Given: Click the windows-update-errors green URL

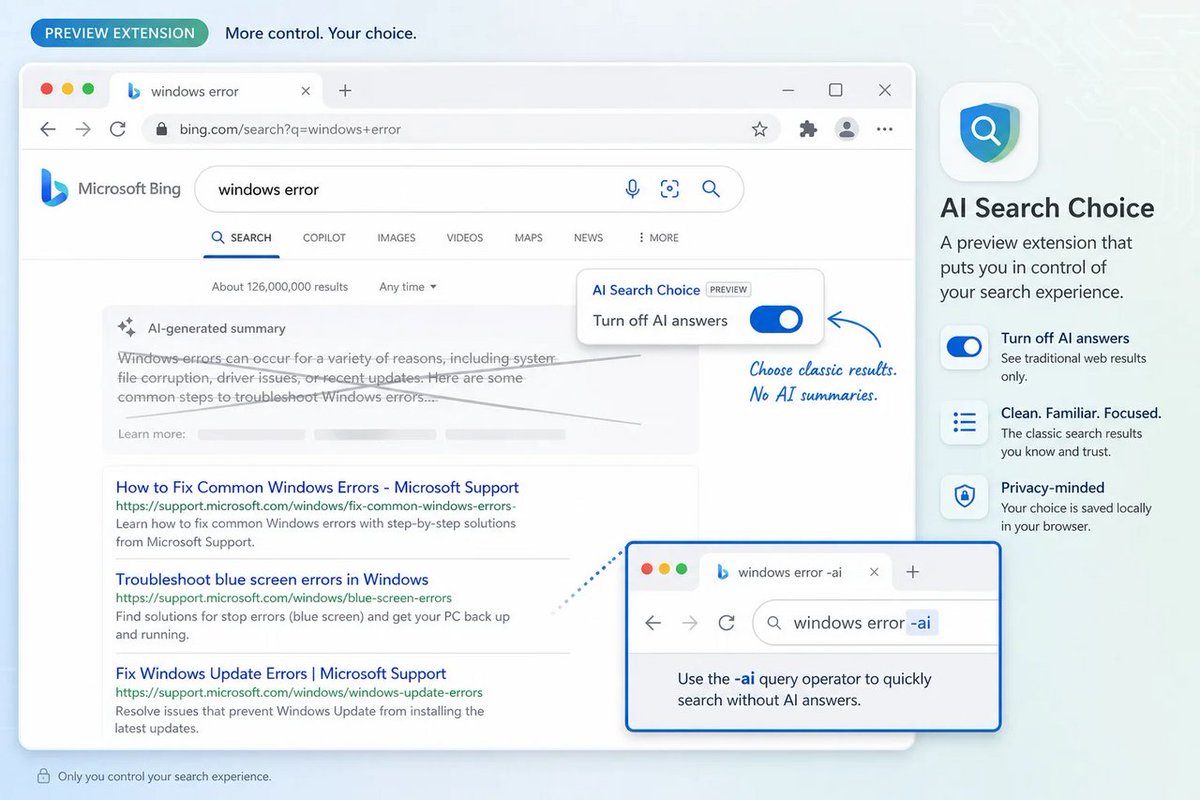Looking at the screenshot, I should coord(299,692).
